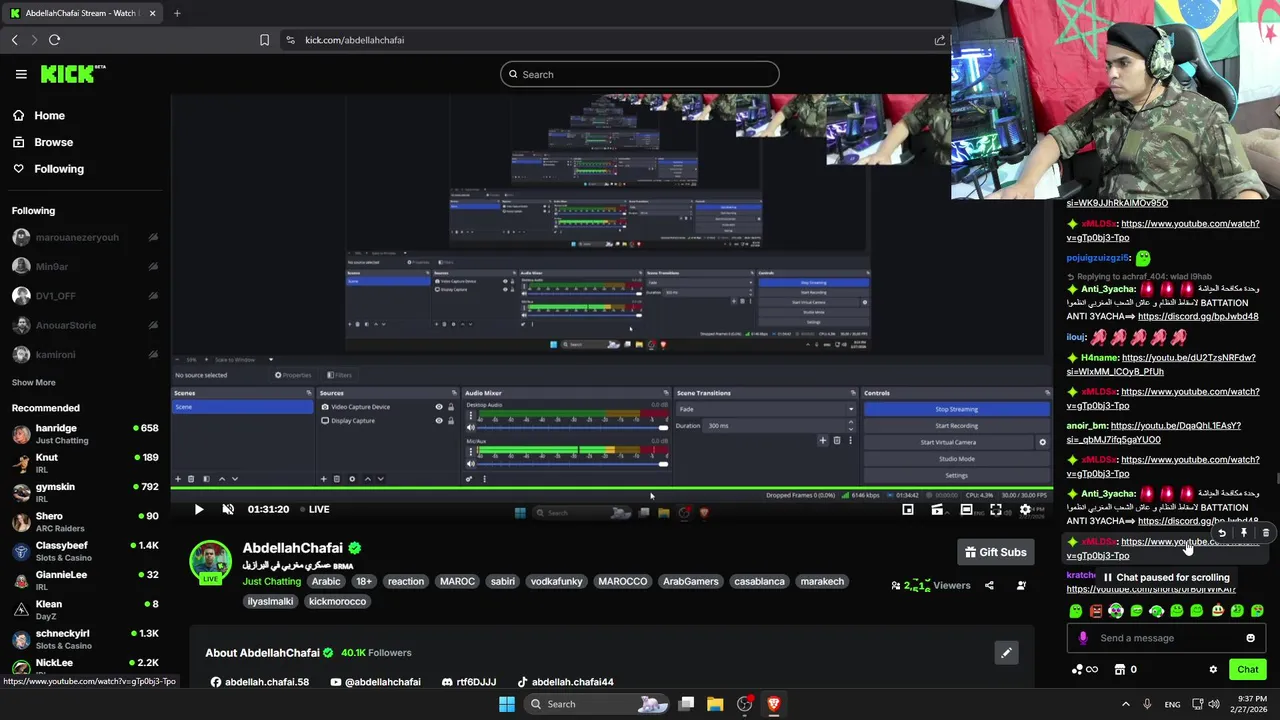Viewport: 1280px width, 720px height.
Task: Insert the red angry-face emote
Action: [x=1096, y=611]
